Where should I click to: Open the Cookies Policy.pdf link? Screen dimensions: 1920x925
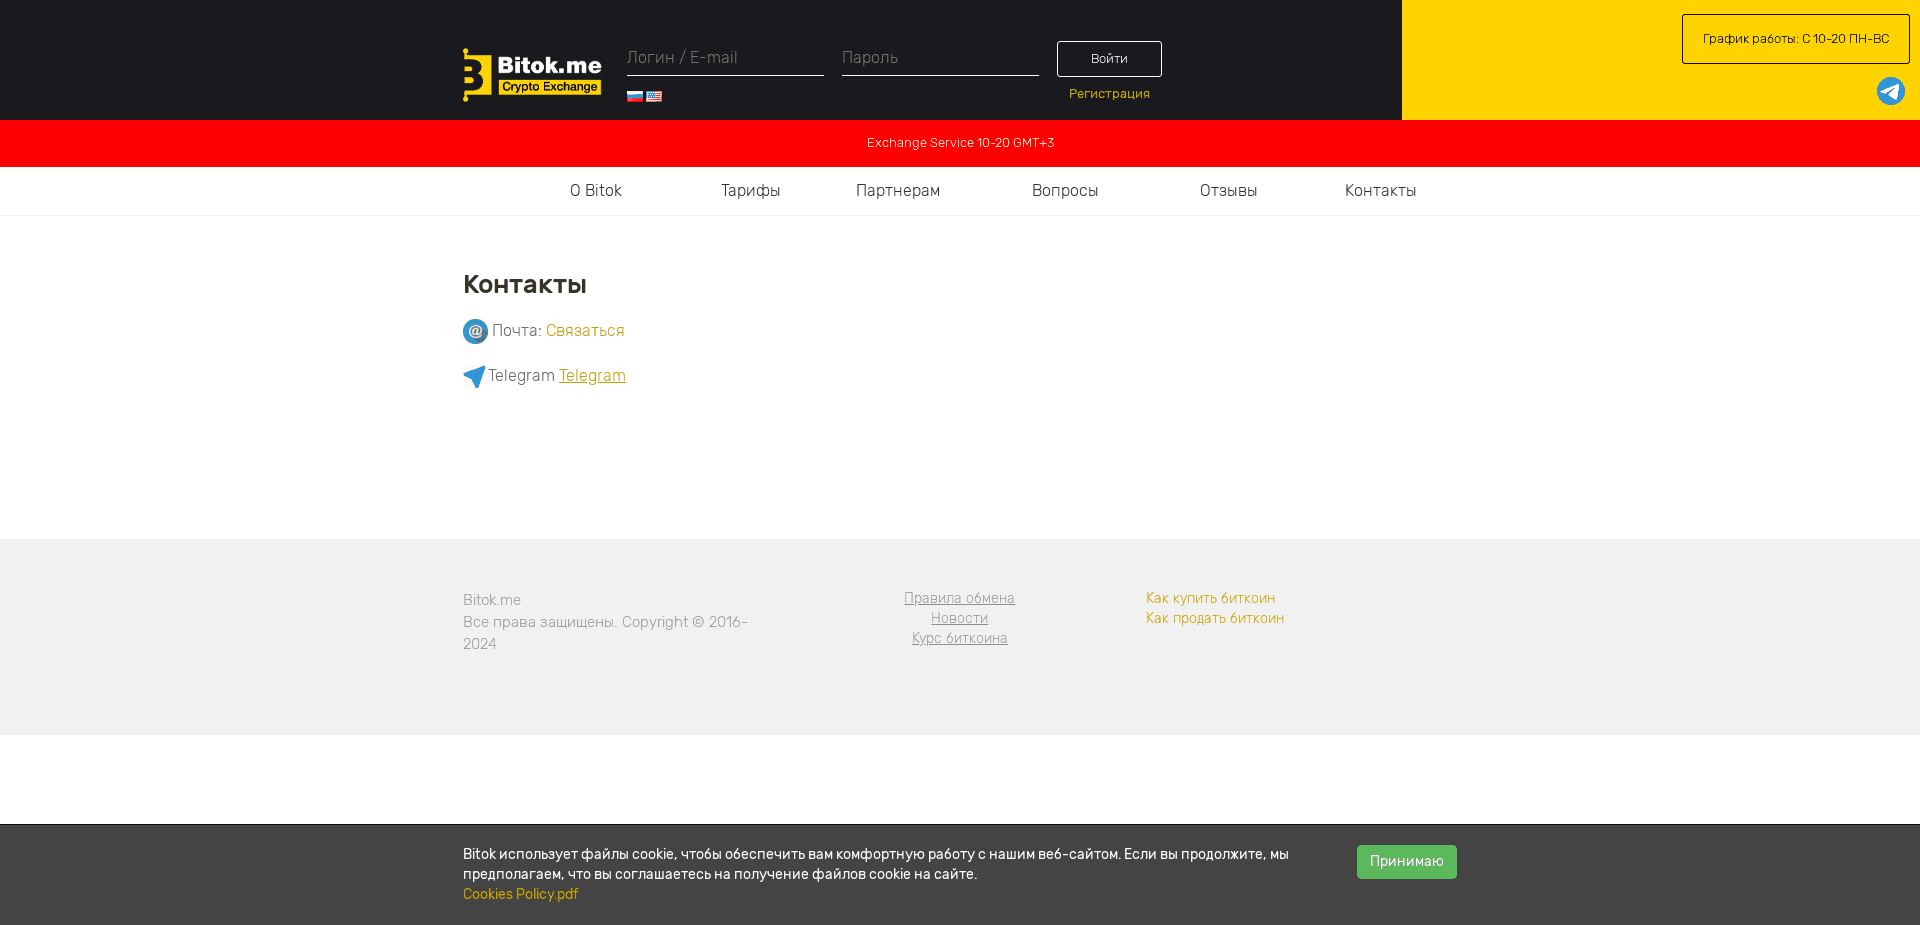click(x=520, y=894)
